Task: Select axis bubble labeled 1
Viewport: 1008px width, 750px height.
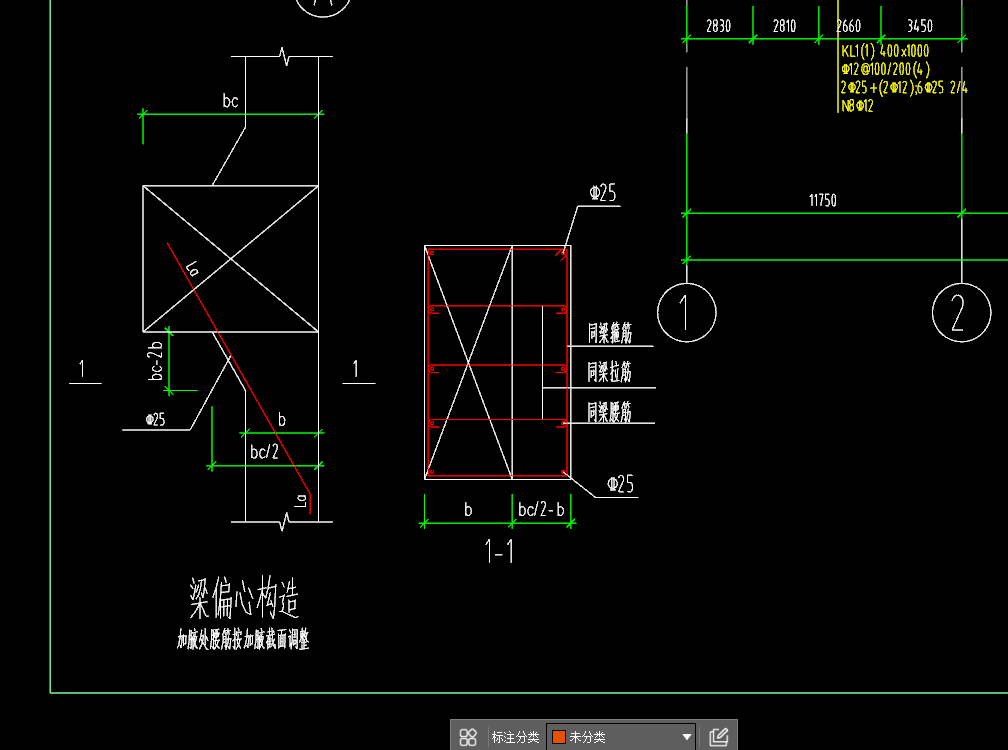Action: point(687,312)
